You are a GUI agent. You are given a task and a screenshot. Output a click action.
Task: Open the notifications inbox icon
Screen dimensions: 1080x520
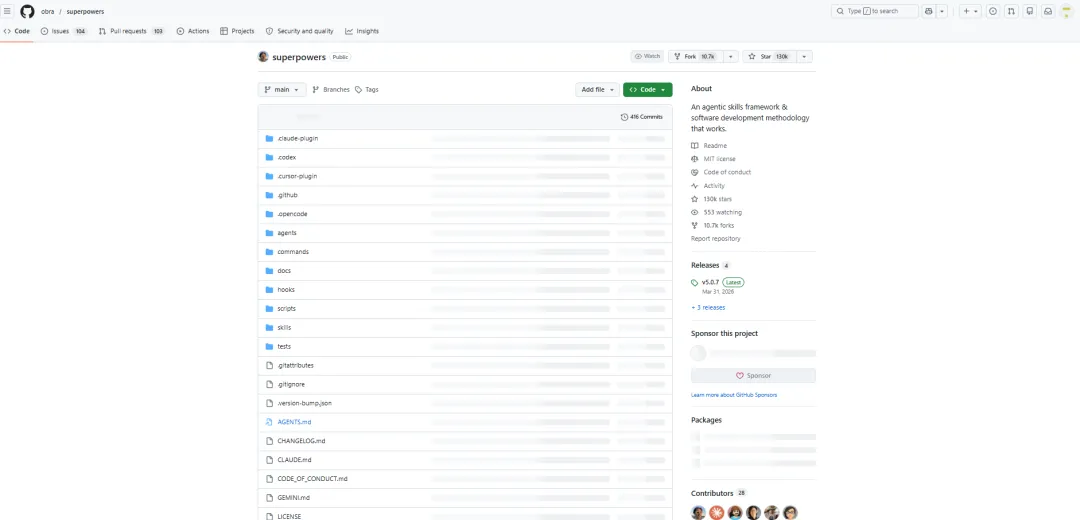tap(1048, 11)
